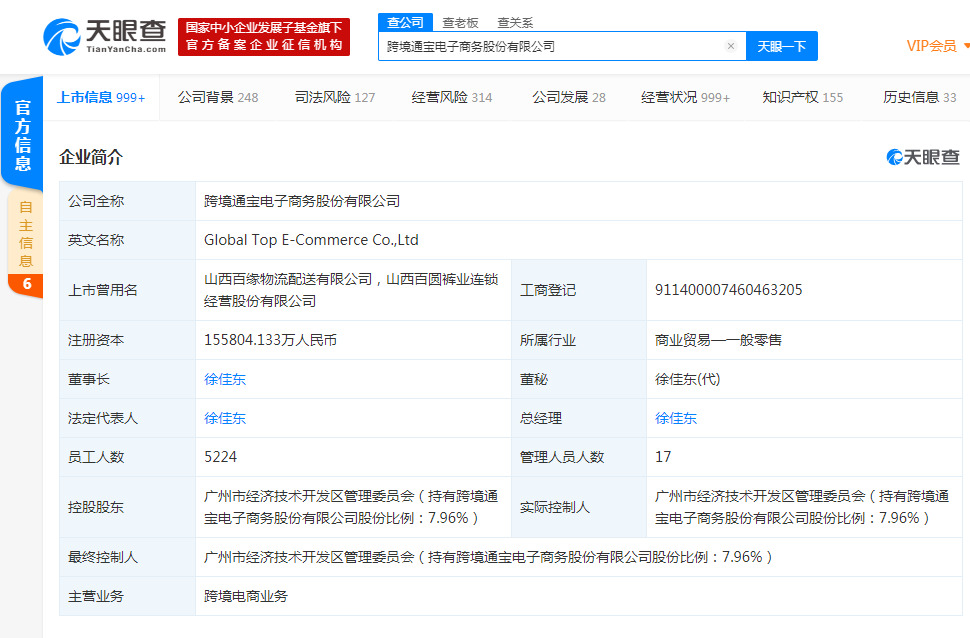The image size is (970, 638).
Task: Click the 工商登记 label cell
Action: 579,290
